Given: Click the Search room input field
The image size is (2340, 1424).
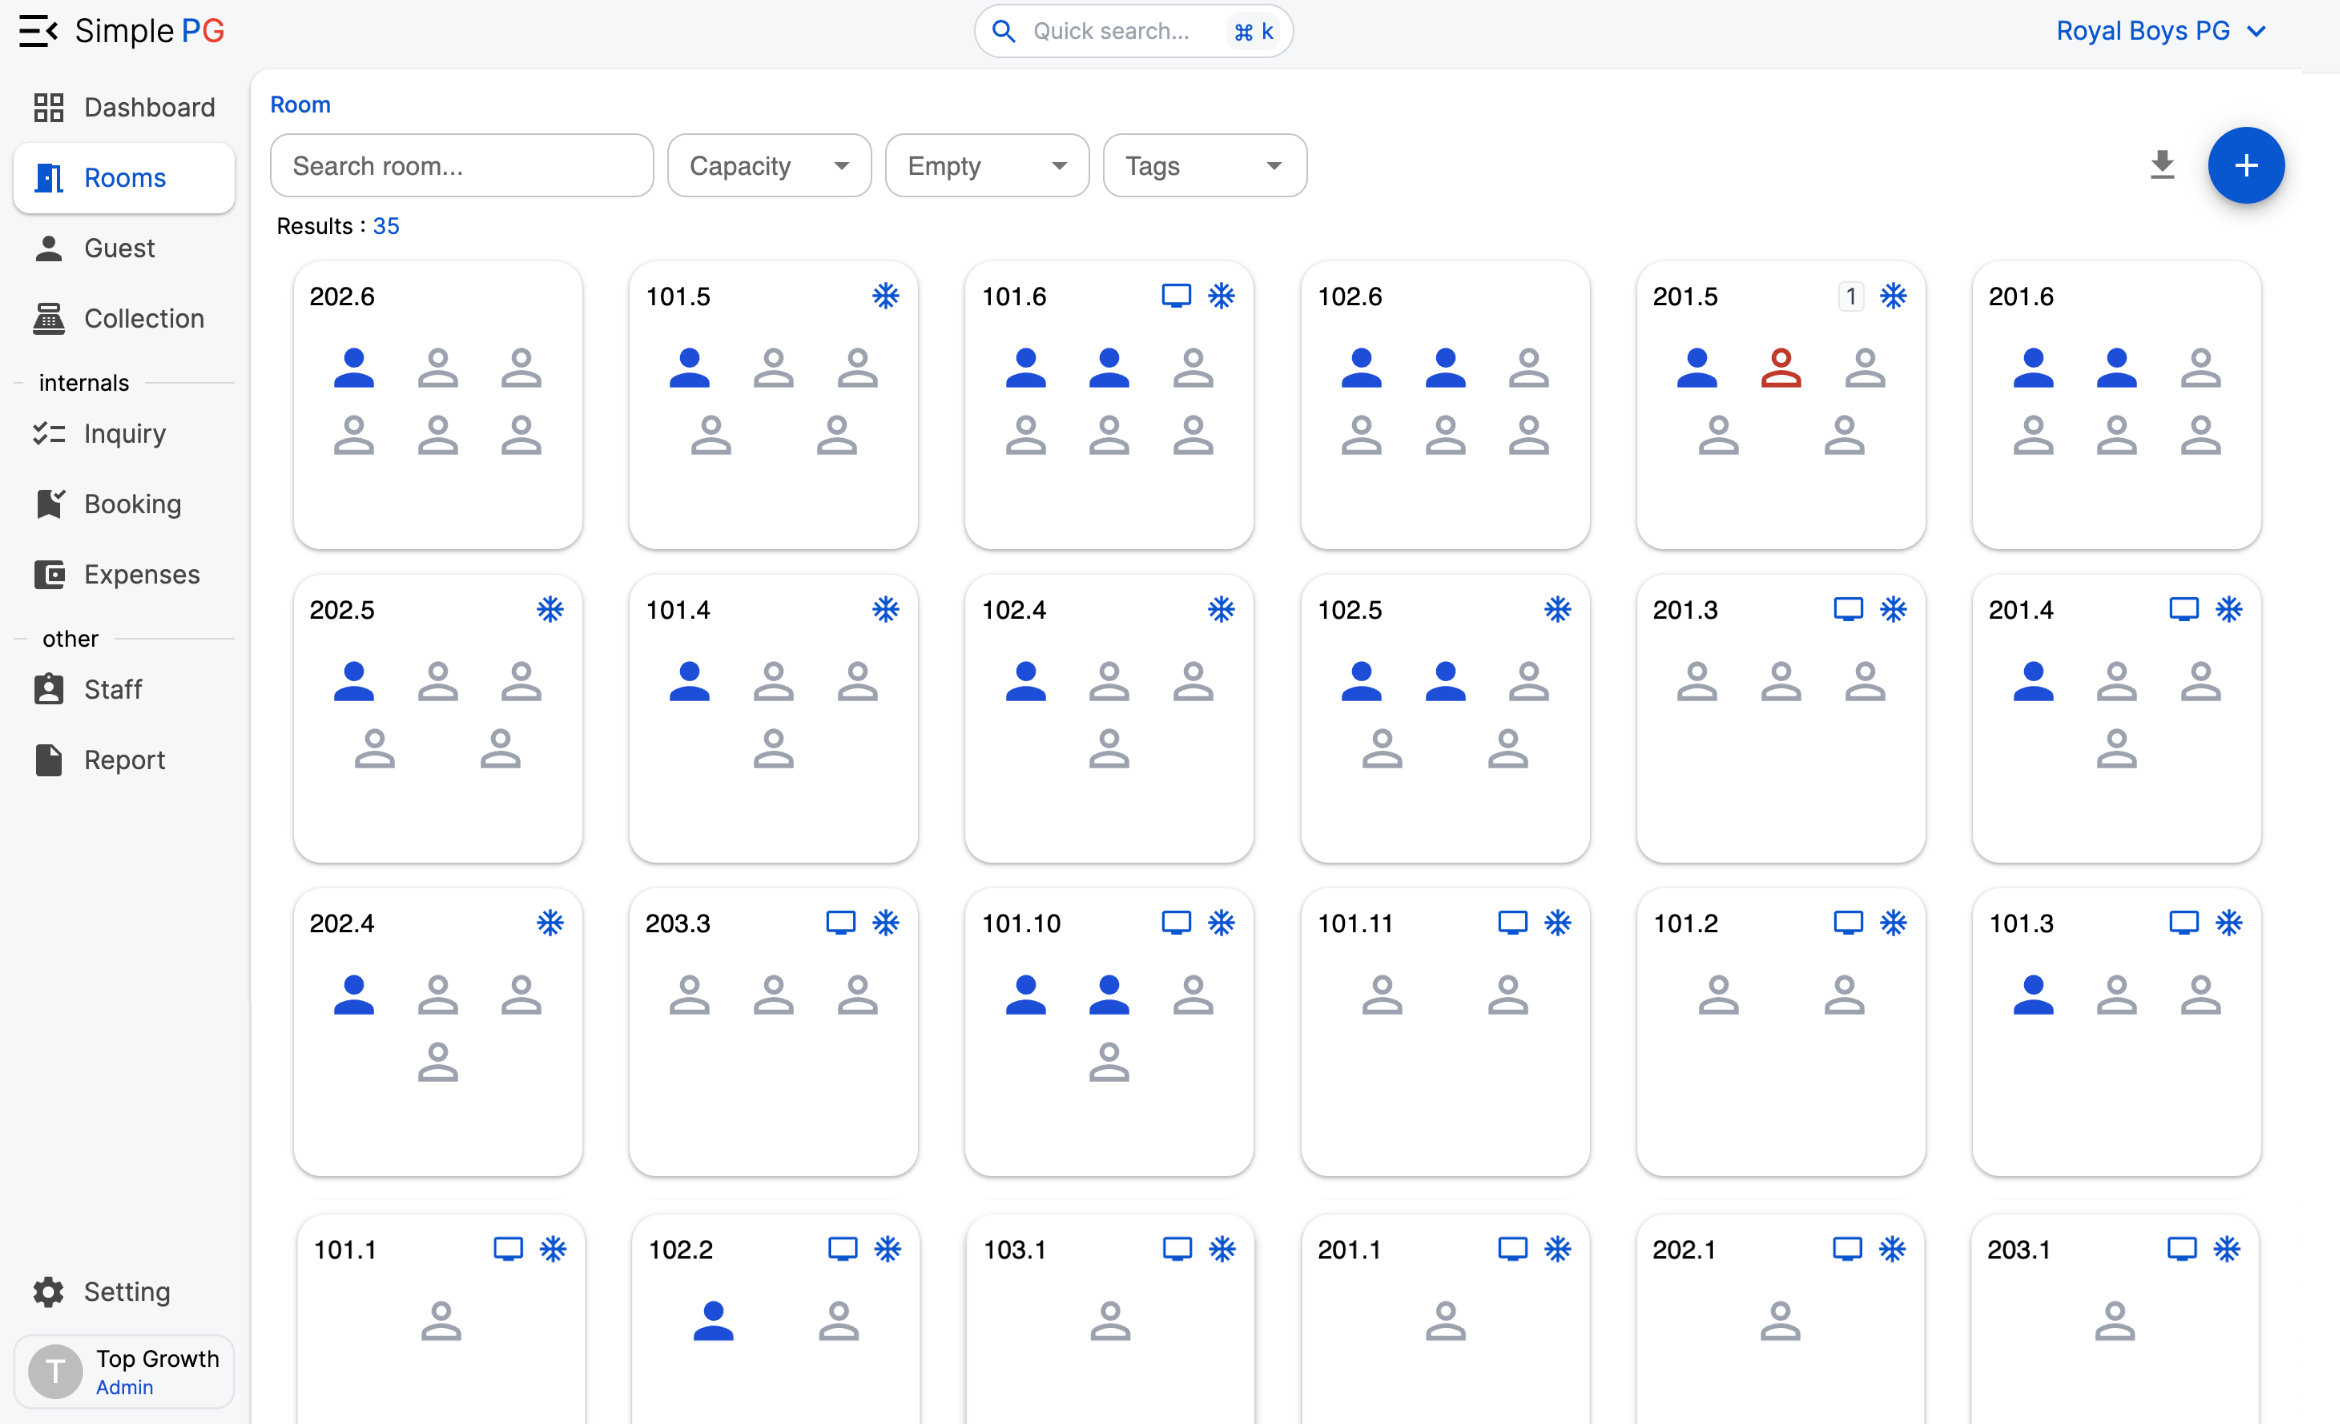Looking at the screenshot, I should point(461,166).
